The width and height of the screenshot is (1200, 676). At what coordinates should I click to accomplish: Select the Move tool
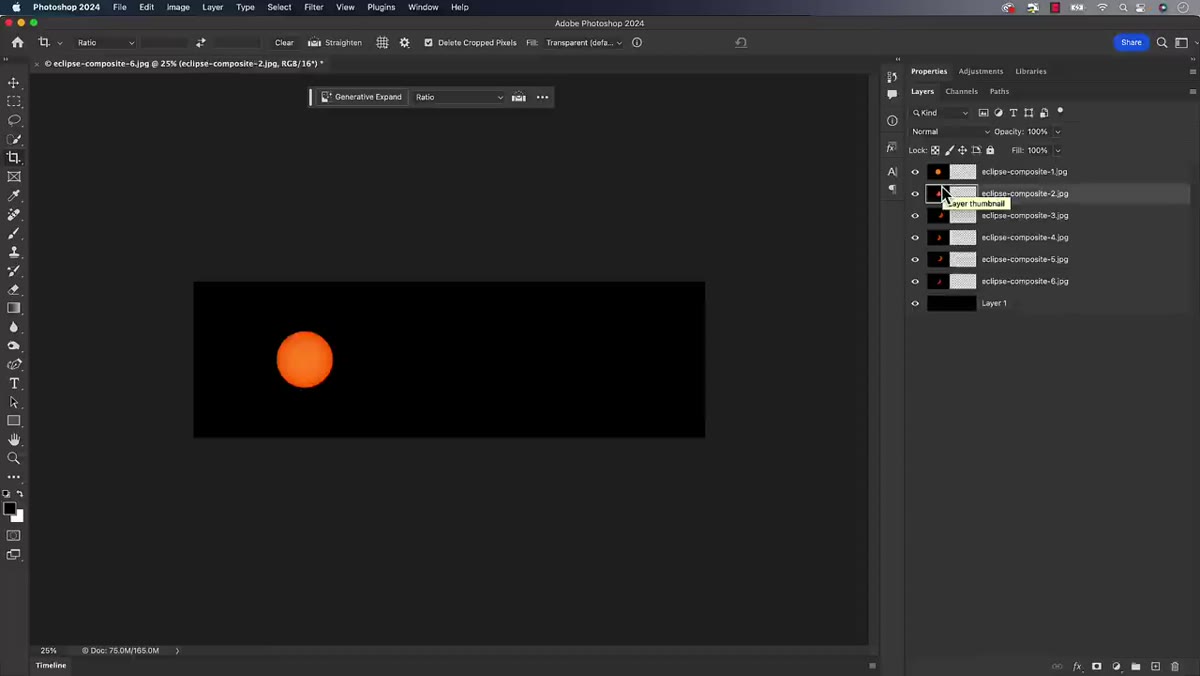(x=14, y=83)
